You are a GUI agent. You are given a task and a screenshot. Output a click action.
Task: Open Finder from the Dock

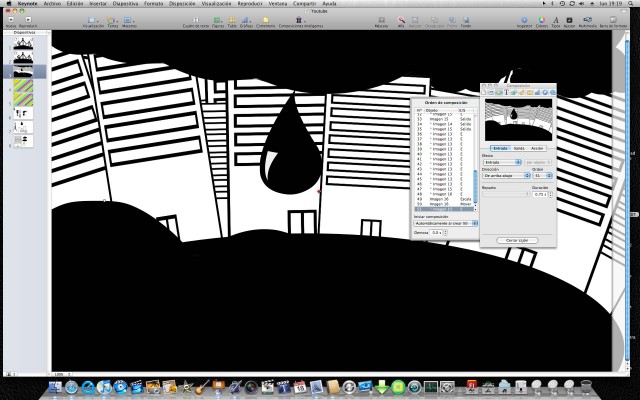pyautogui.click(x=55, y=387)
